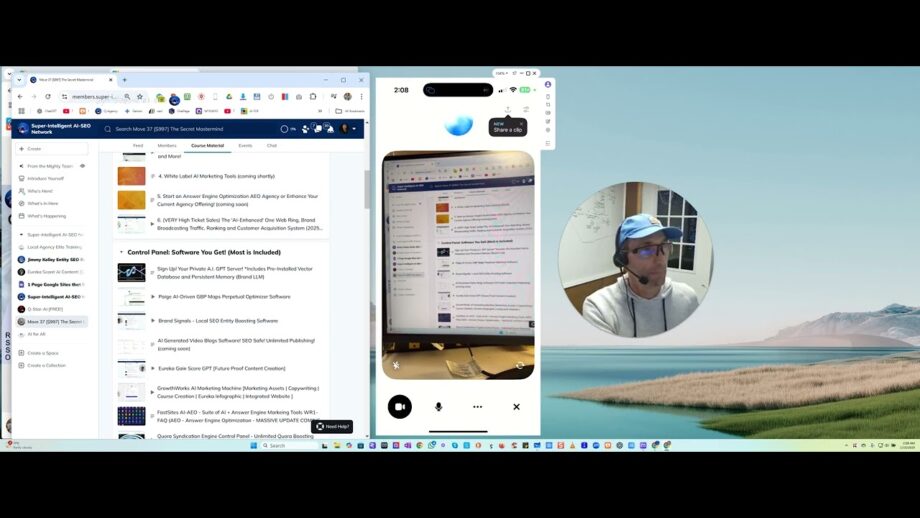This screenshot has height=518, width=920.
Task: Open a new browser tab
Action: (124, 80)
